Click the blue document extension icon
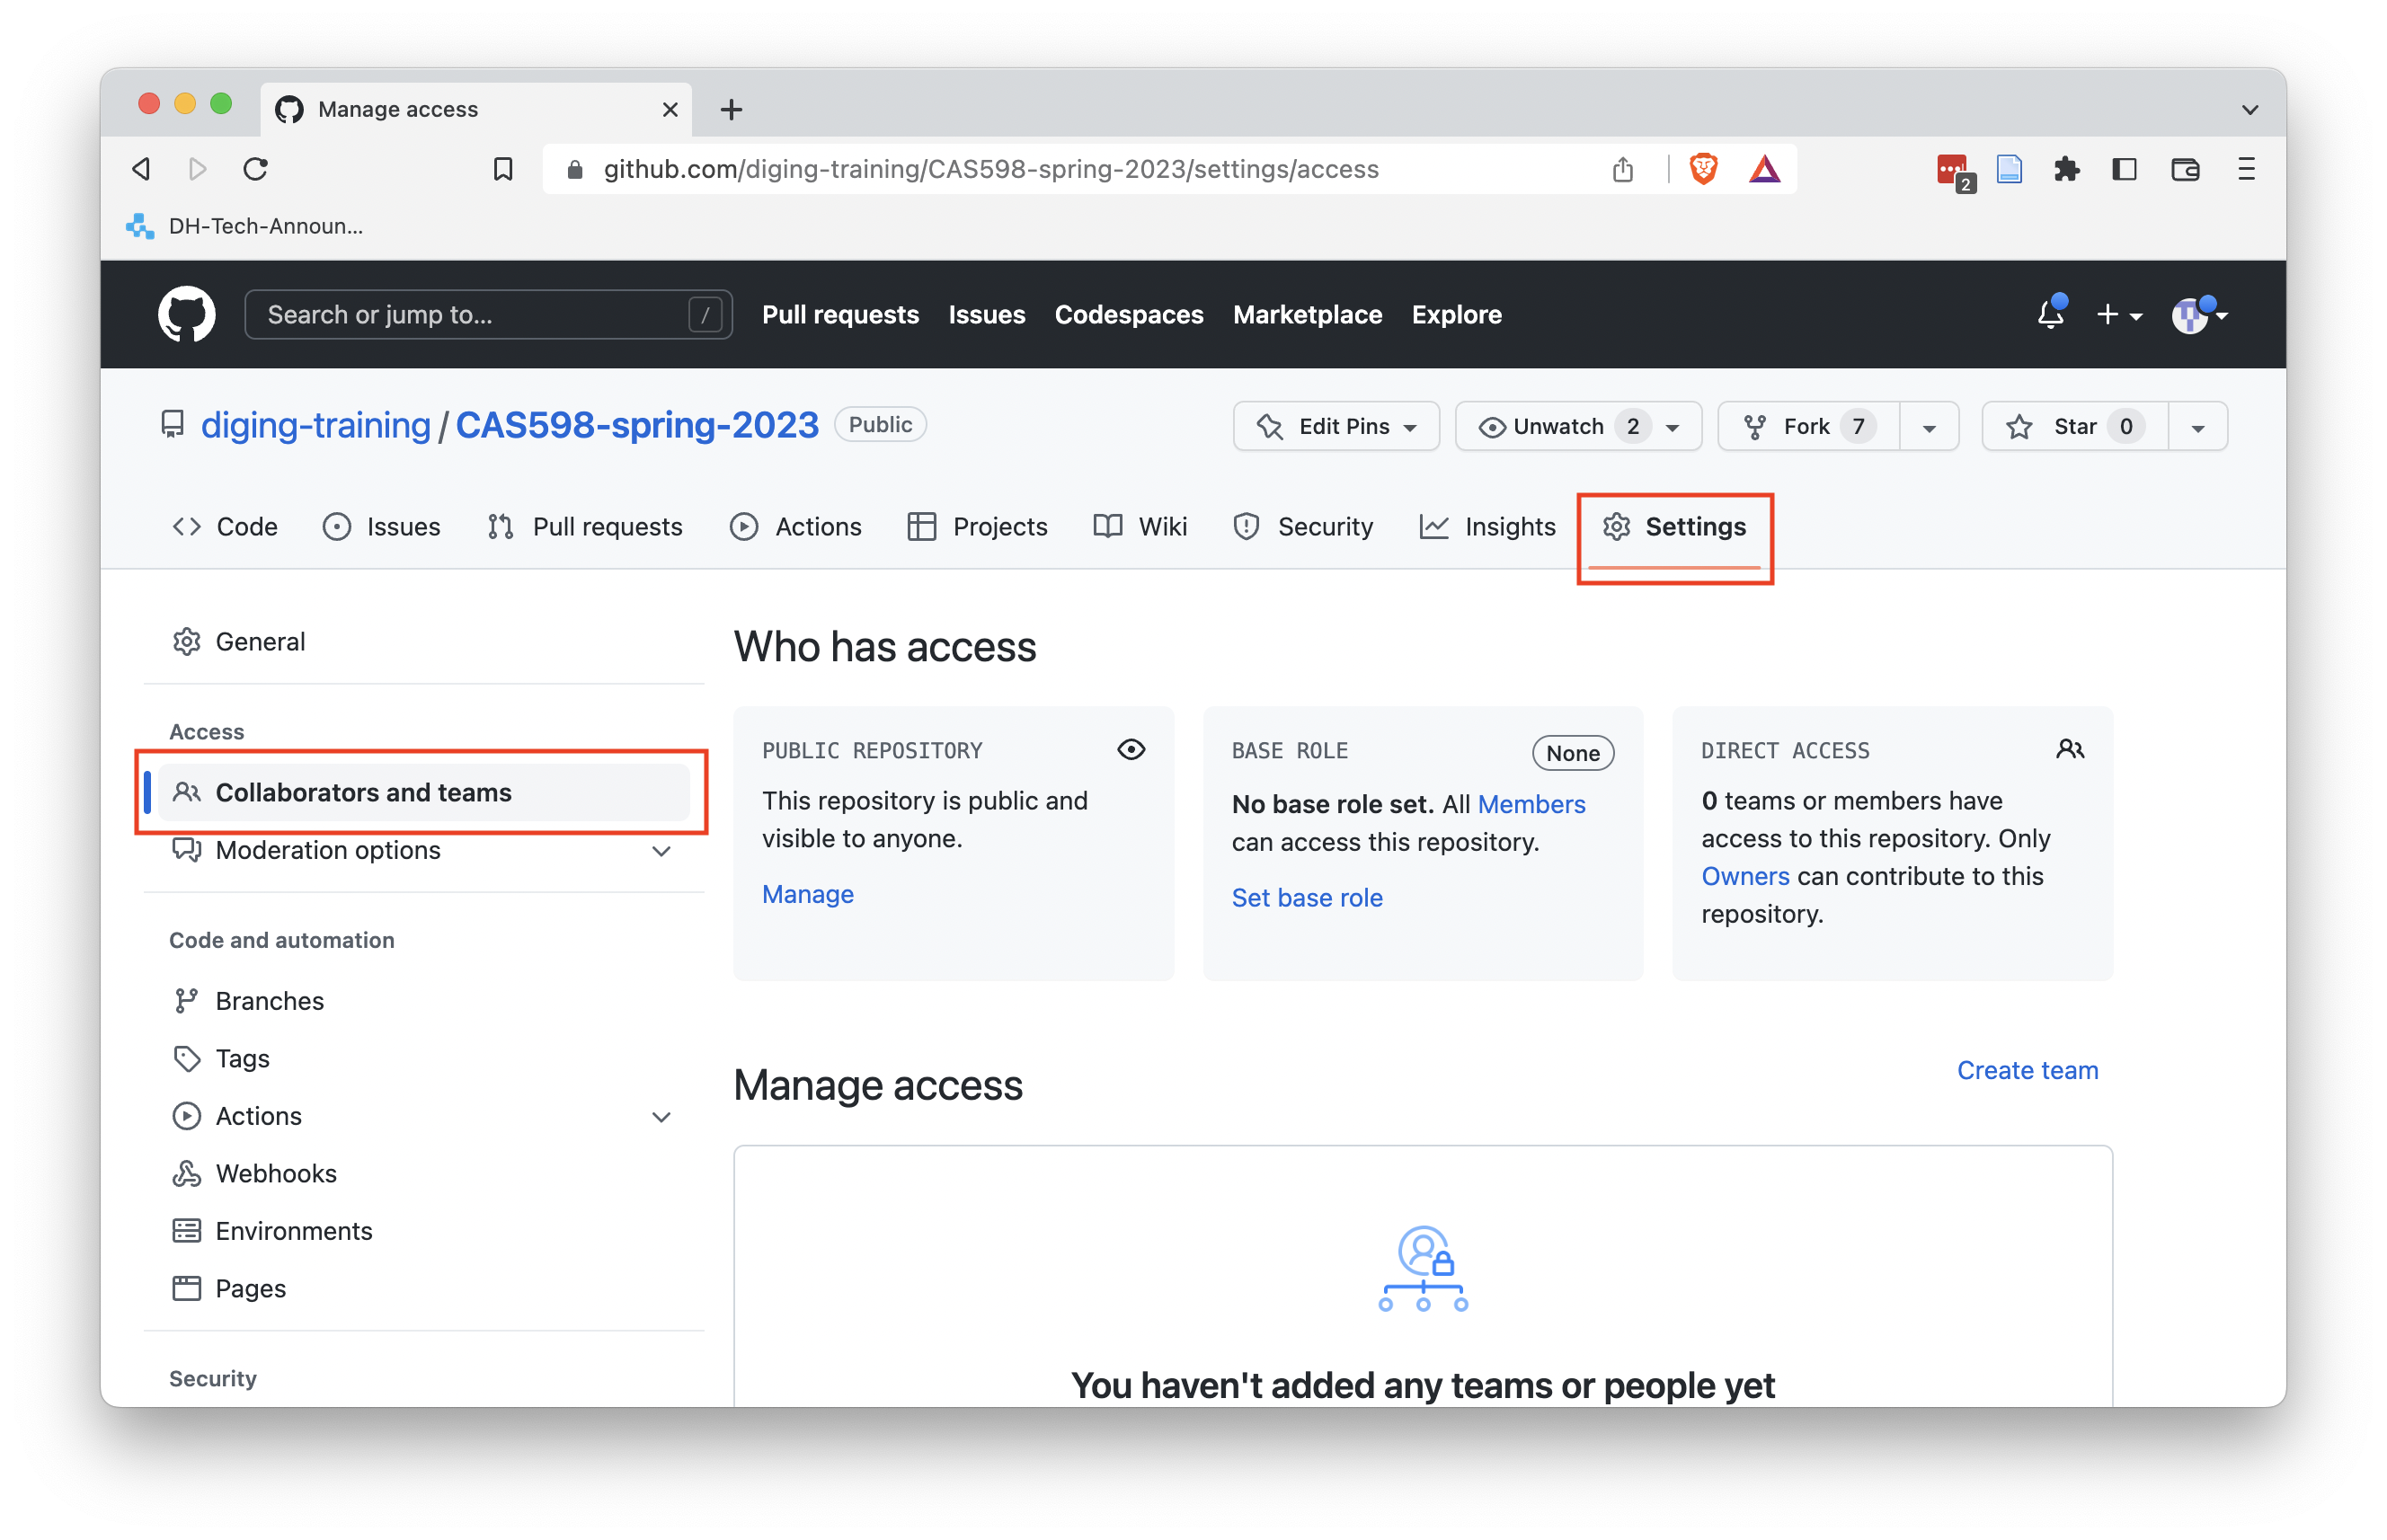The height and width of the screenshot is (1540, 2387). [x=2009, y=169]
